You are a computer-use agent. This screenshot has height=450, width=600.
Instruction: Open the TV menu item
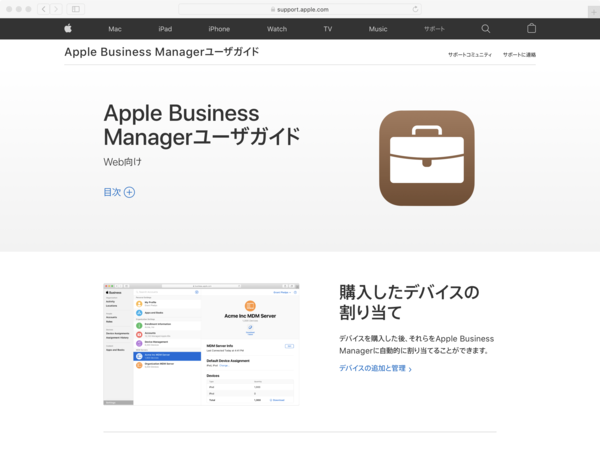coord(328,29)
